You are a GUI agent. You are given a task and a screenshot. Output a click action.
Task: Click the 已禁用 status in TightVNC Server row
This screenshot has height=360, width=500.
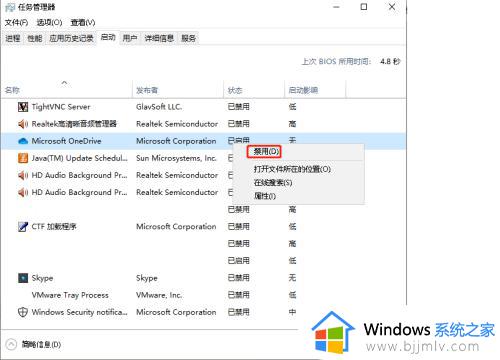[238, 107]
